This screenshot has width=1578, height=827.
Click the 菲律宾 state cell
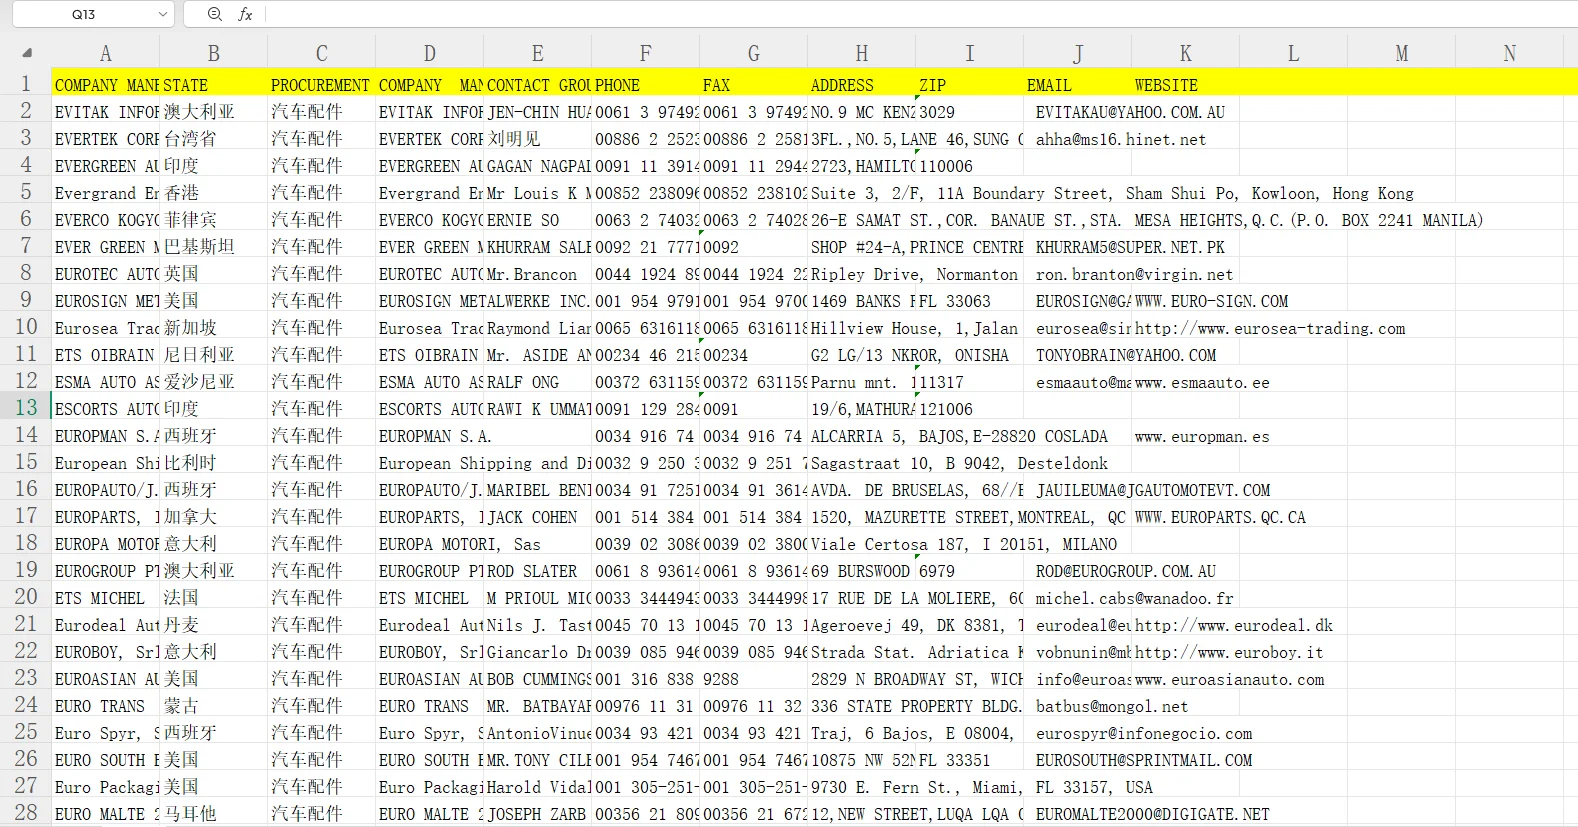coord(213,220)
